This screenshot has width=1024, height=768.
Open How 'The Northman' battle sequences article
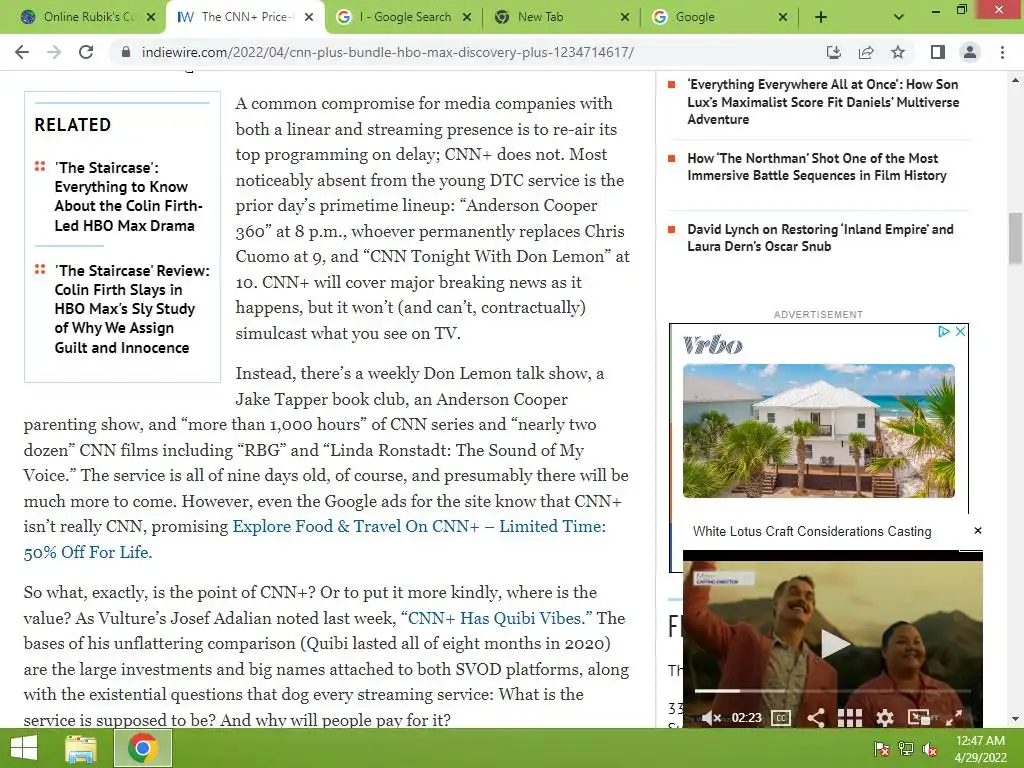(x=816, y=167)
